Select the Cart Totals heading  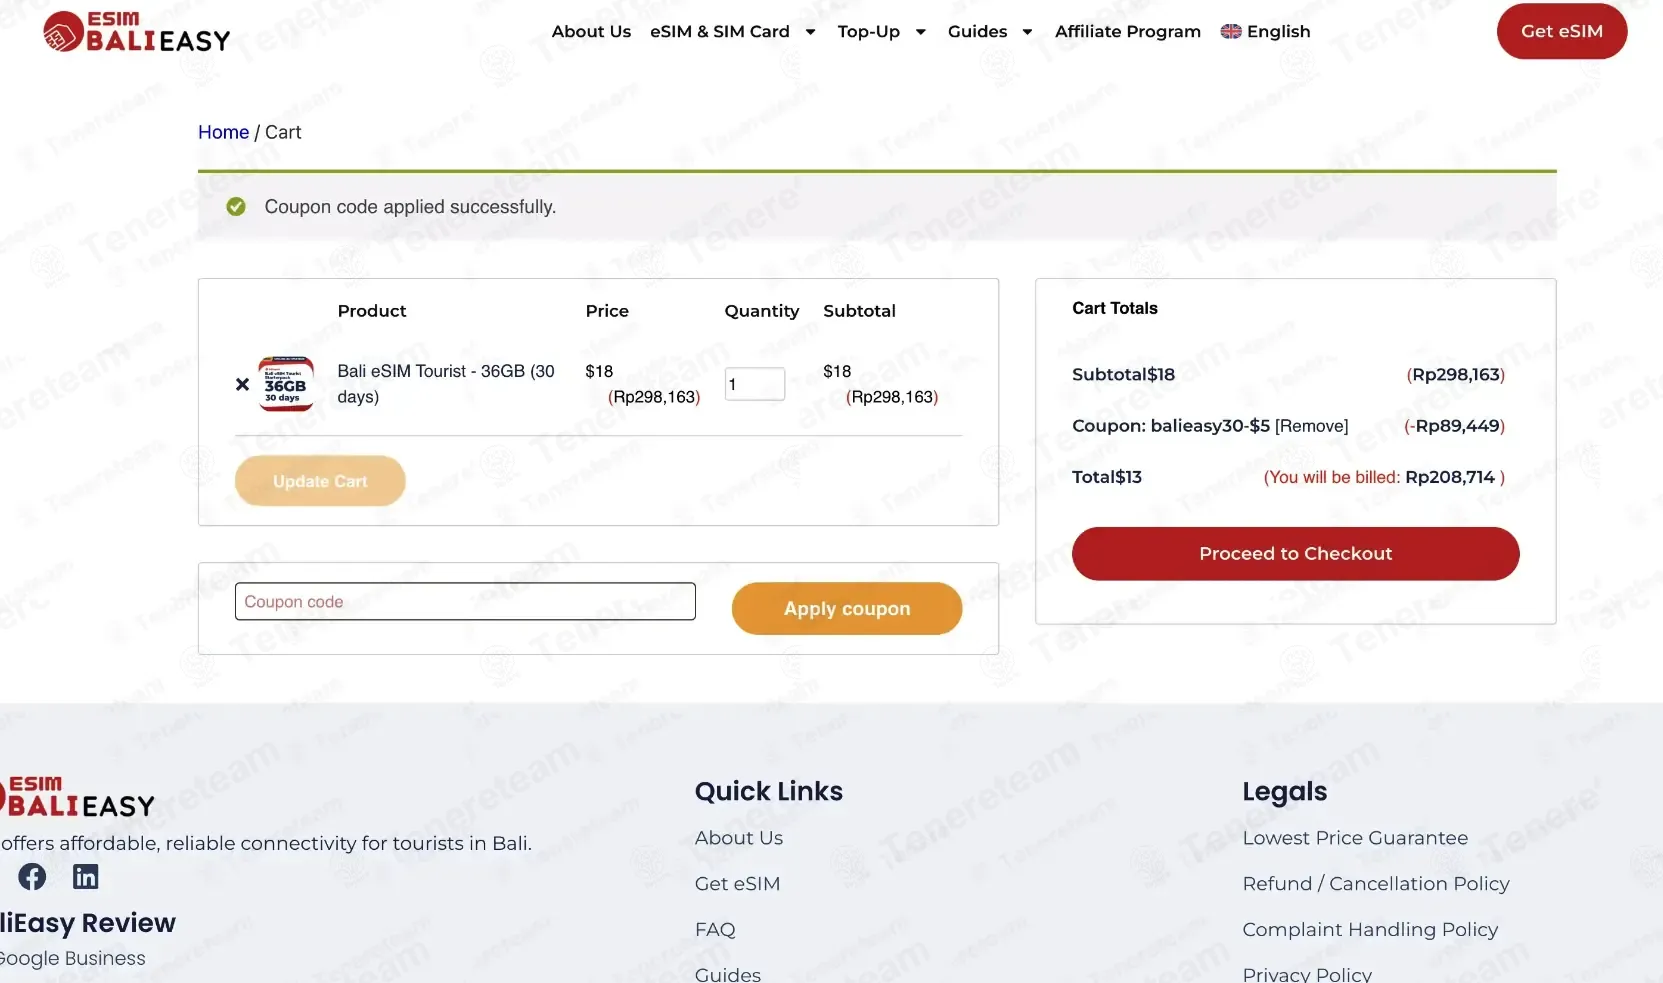coord(1115,308)
